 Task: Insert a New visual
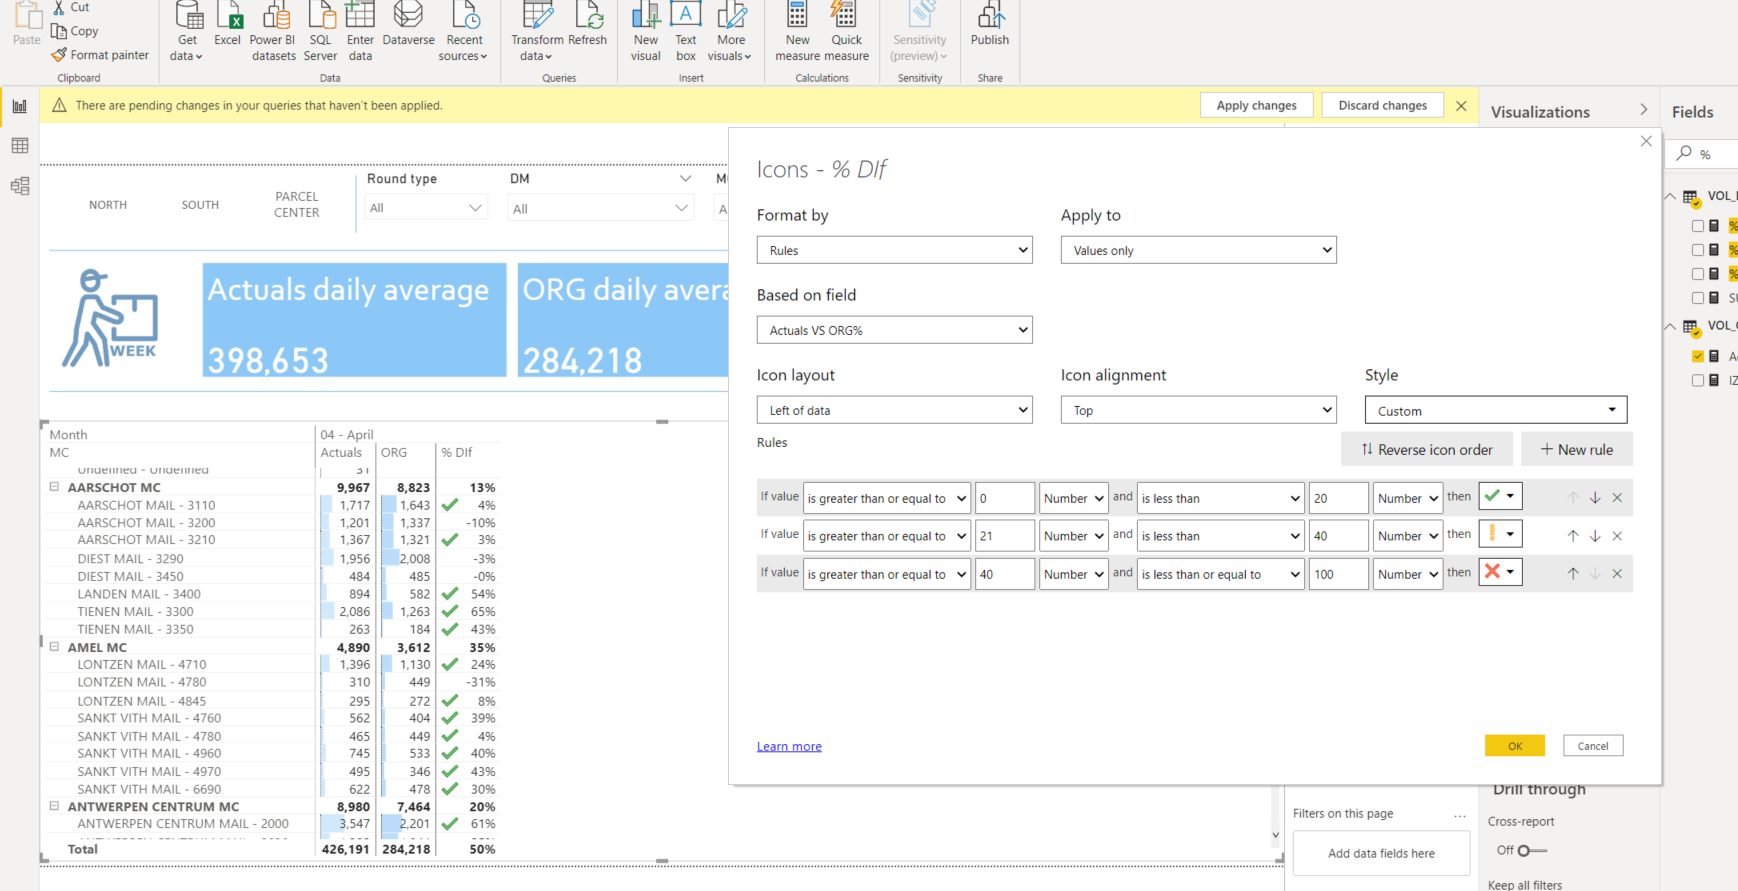tap(646, 31)
